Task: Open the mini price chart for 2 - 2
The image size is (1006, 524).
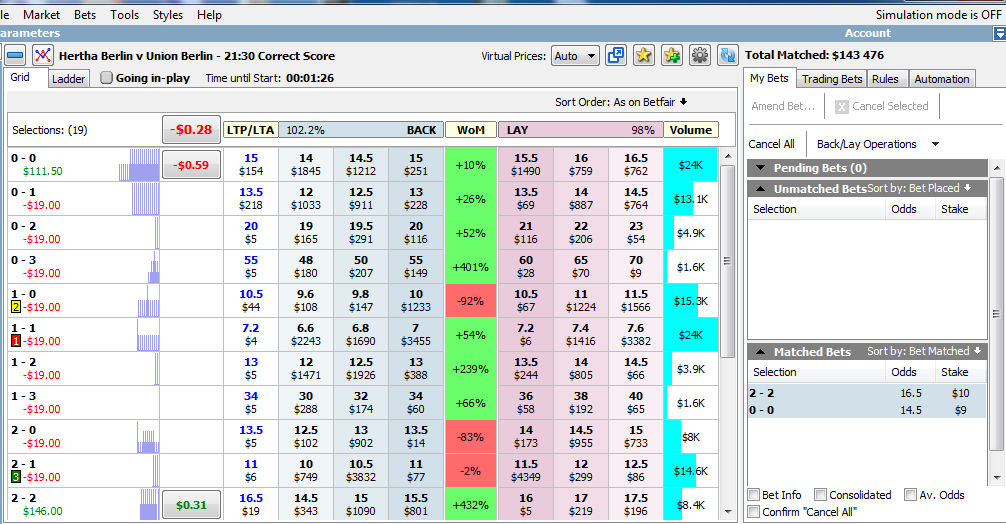Action: click(x=149, y=505)
